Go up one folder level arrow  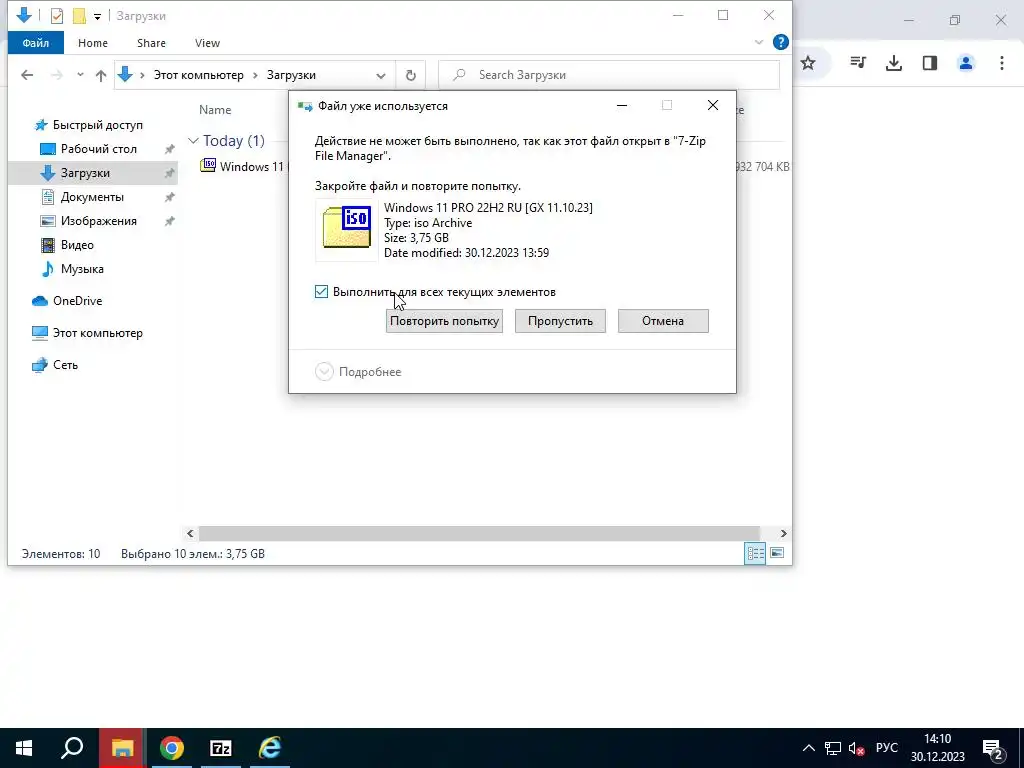pos(101,75)
